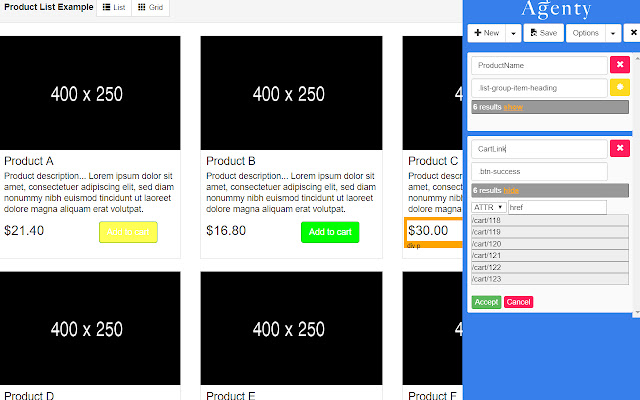Click the Options button
The image size is (640, 400).
[x=585, y=33]
